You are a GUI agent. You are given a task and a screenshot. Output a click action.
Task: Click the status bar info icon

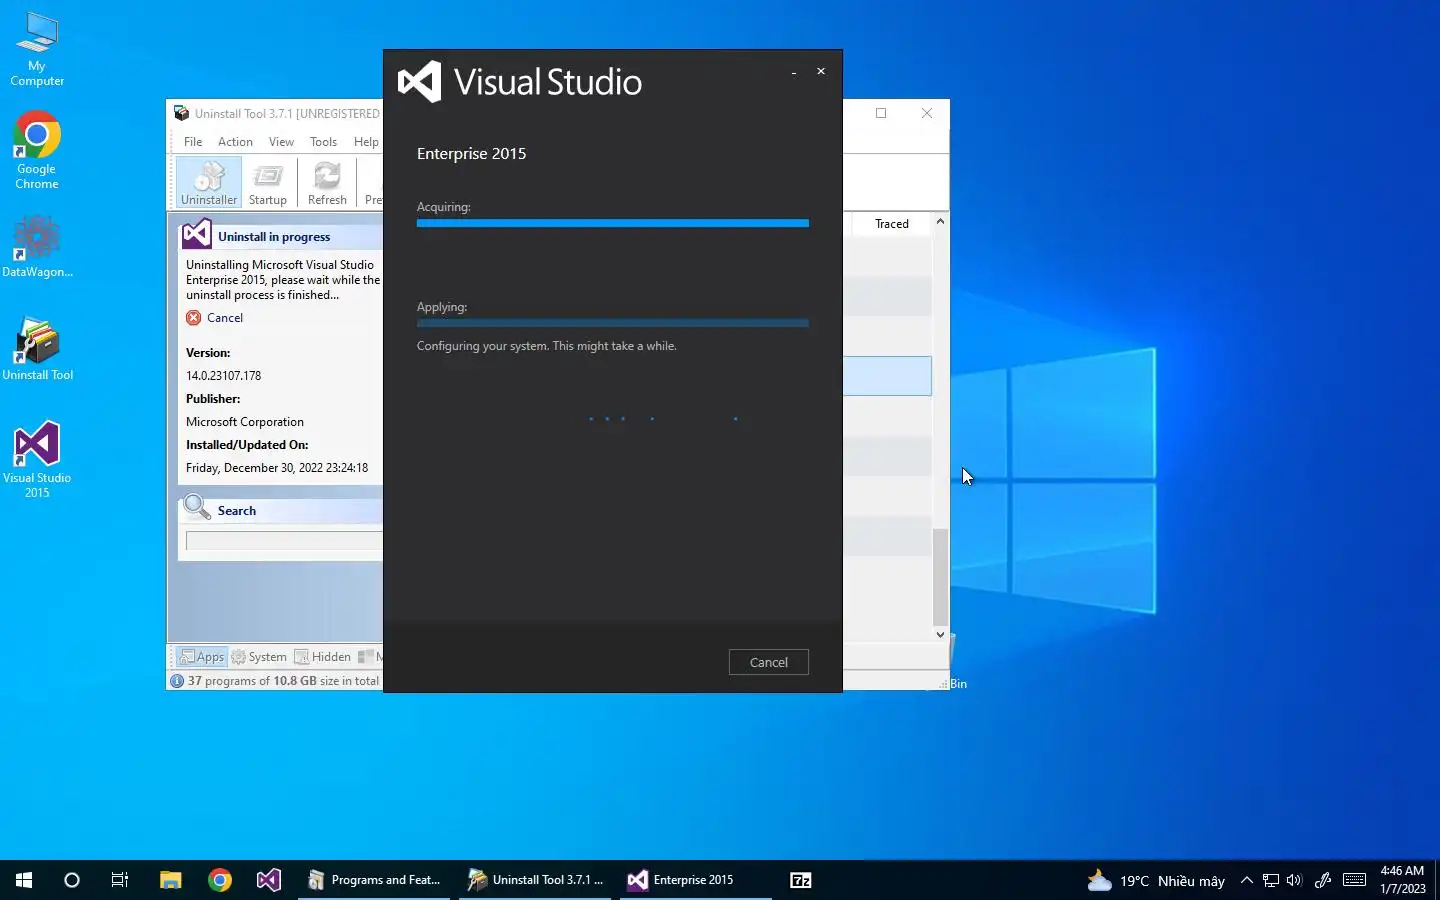coord(177,681)
